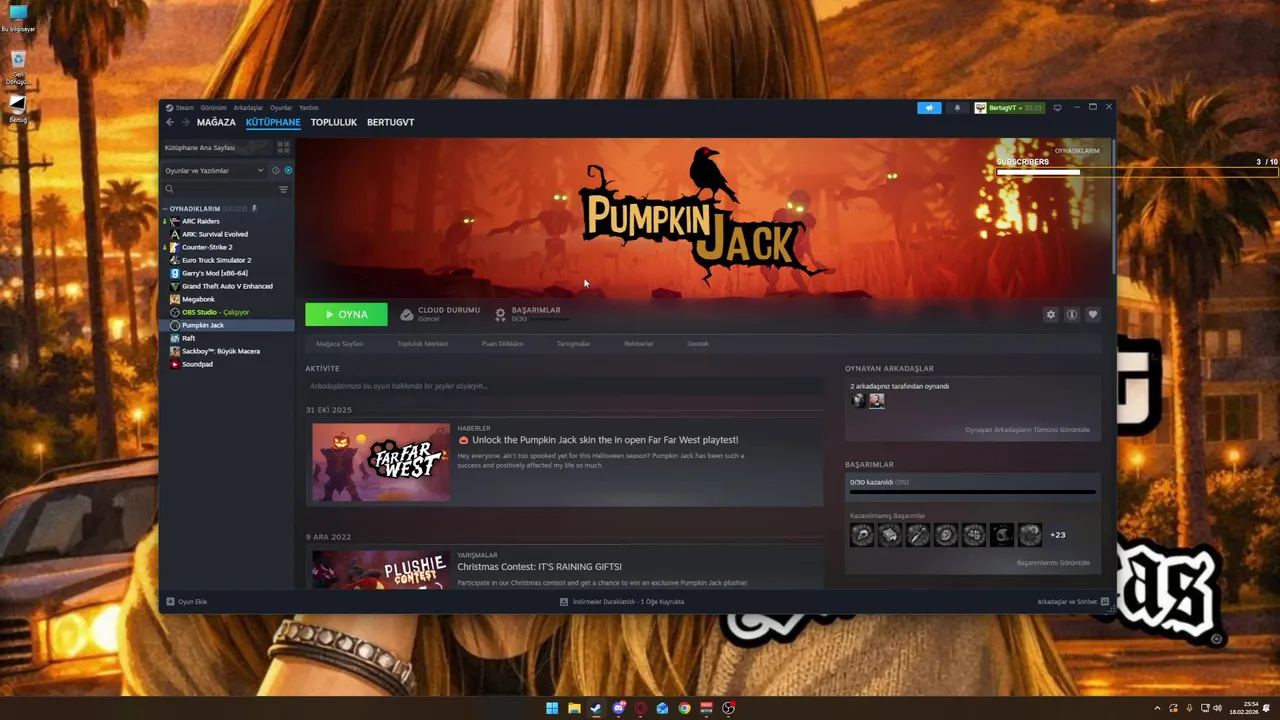Screen dimensions: 1280x720
Task: Click the Steam announcements megaphone icon
Action: (929, 108)
